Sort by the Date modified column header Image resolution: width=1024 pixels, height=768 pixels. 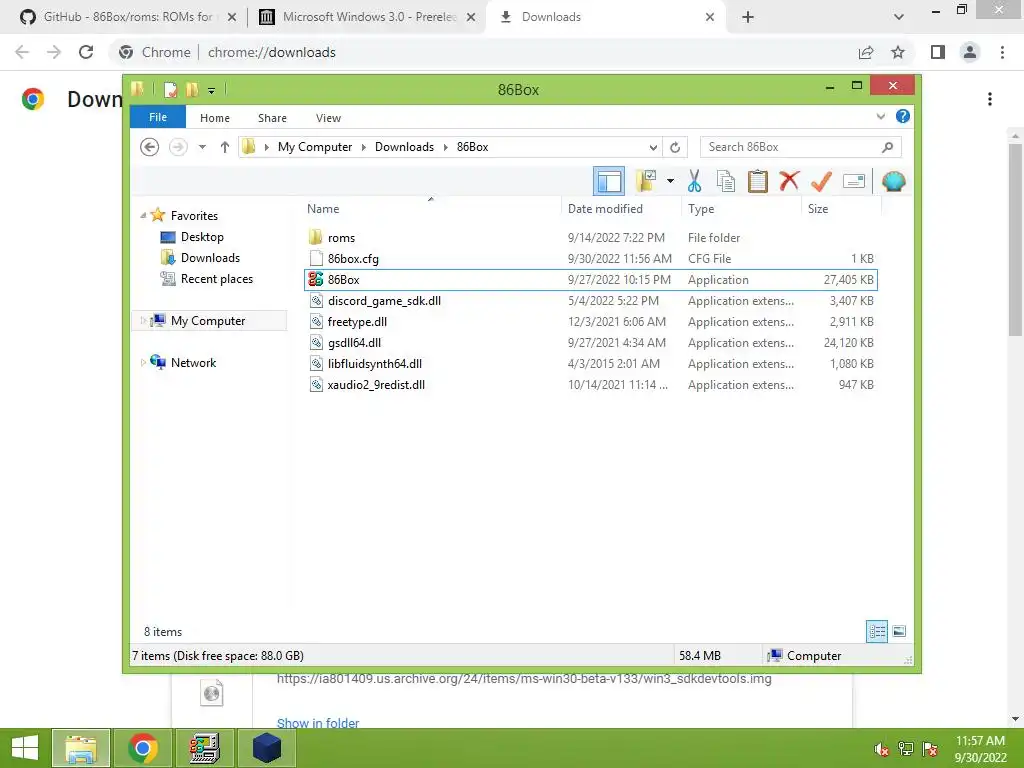[605, 209]
